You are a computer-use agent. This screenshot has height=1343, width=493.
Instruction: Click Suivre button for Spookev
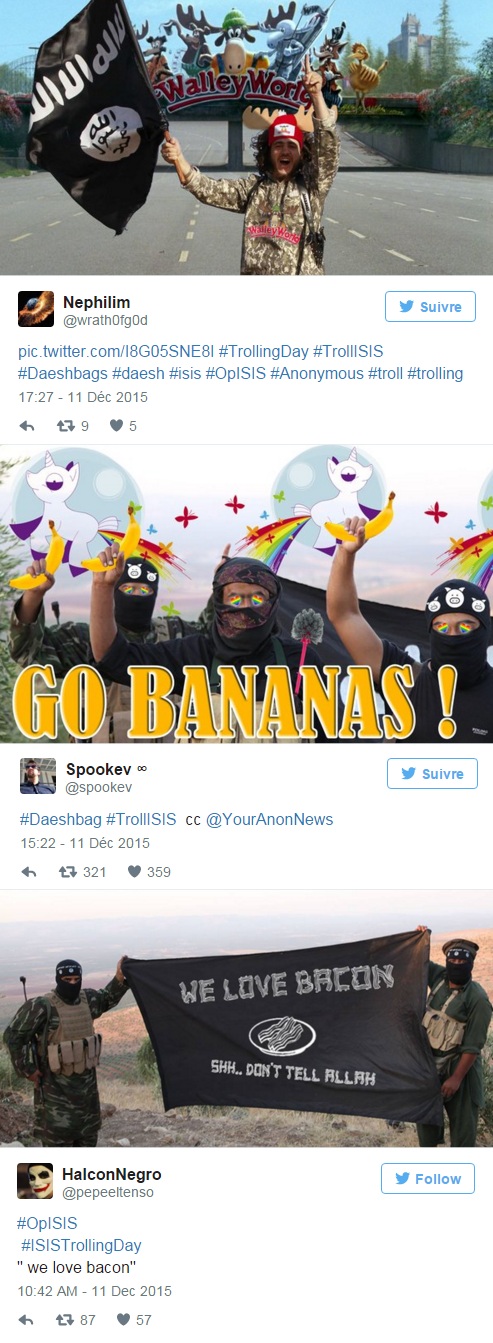(x=432, y=773)
